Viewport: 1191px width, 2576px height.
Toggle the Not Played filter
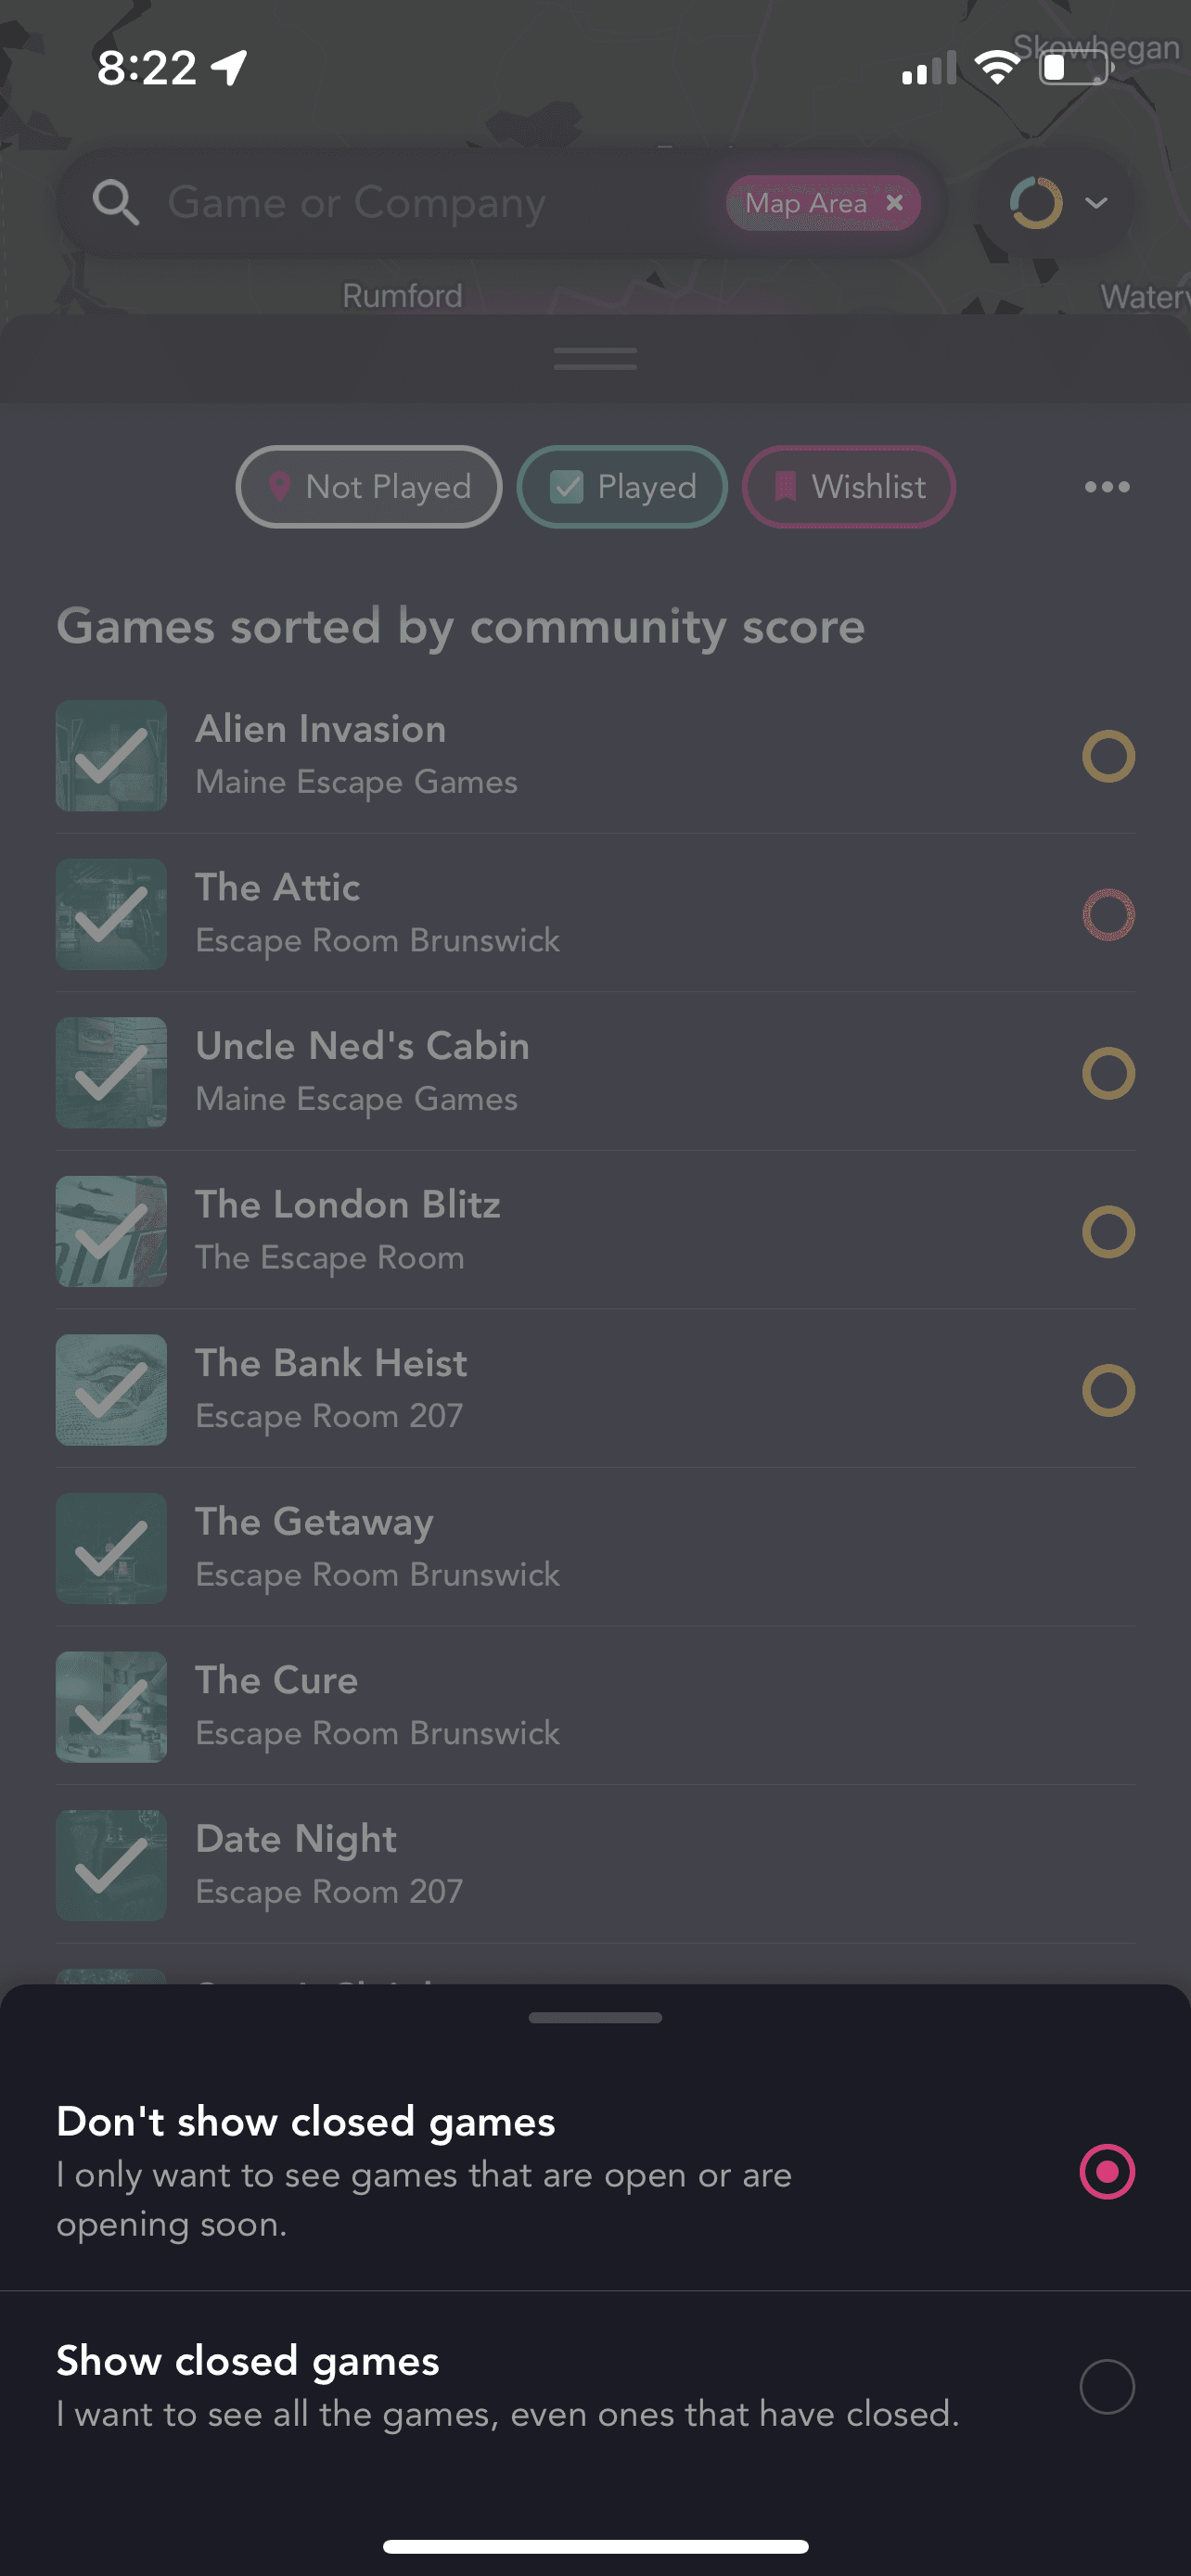(369, 487)
